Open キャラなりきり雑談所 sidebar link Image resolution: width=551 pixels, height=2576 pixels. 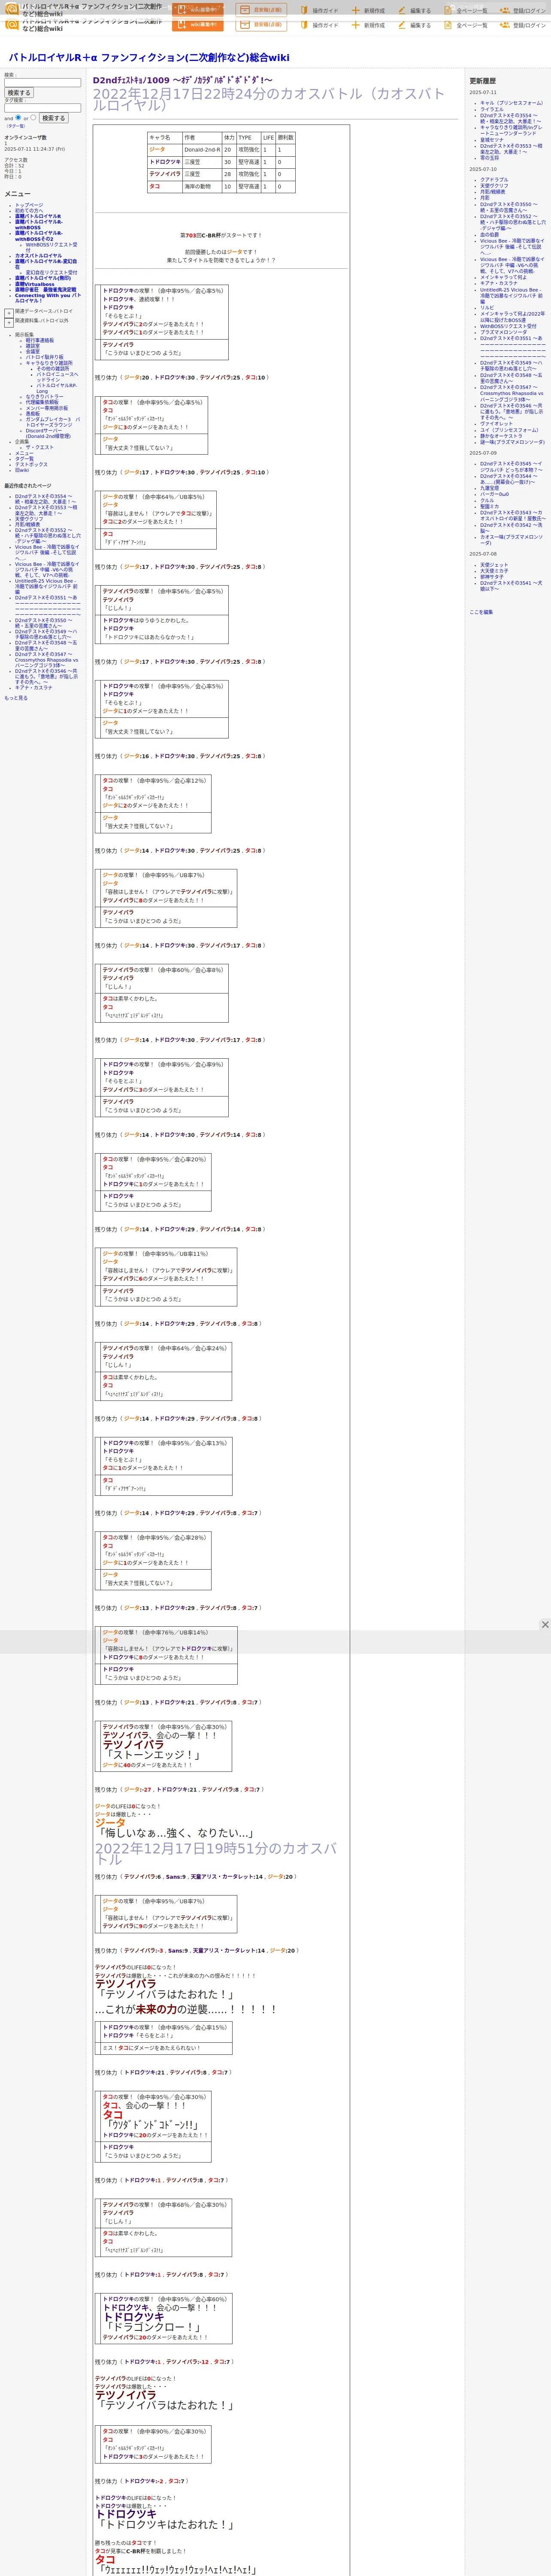point(49,363)
